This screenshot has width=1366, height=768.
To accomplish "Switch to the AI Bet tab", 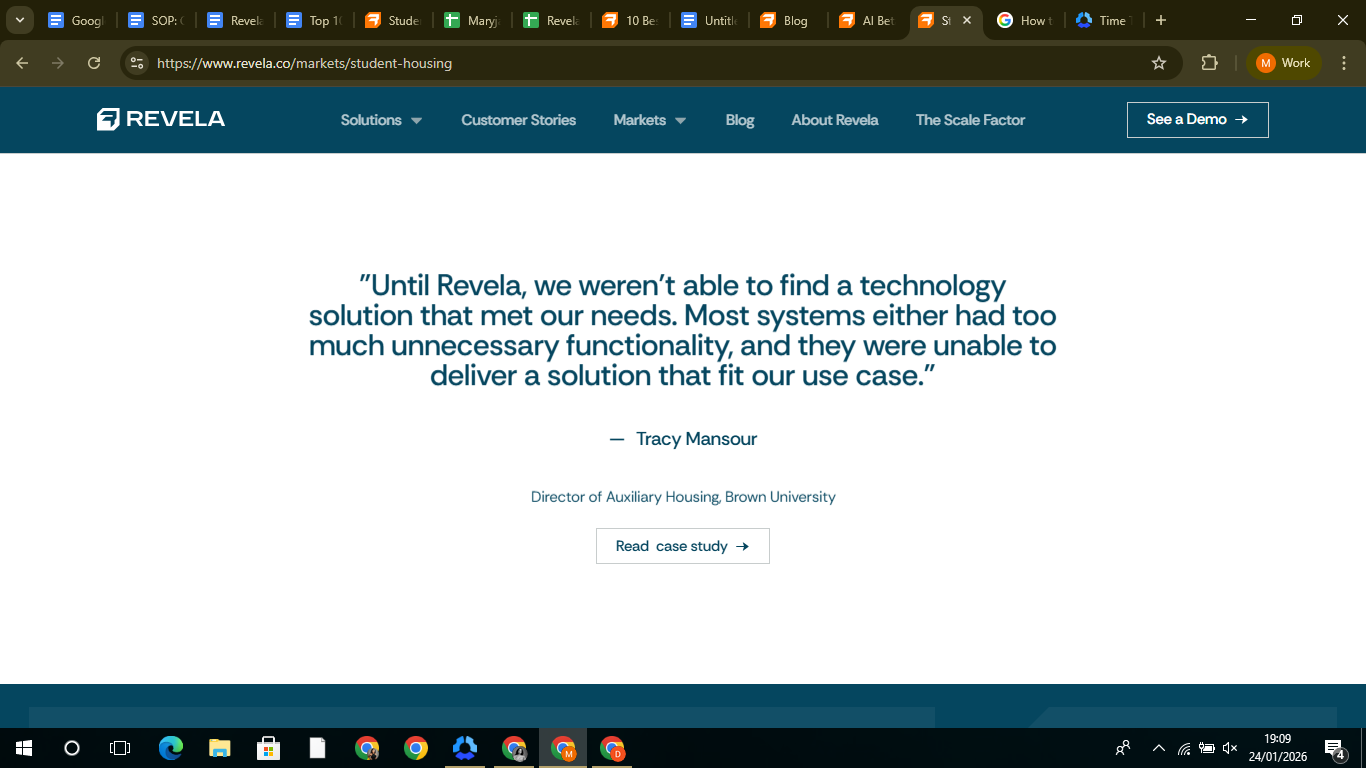I will [x=866, y=20].
